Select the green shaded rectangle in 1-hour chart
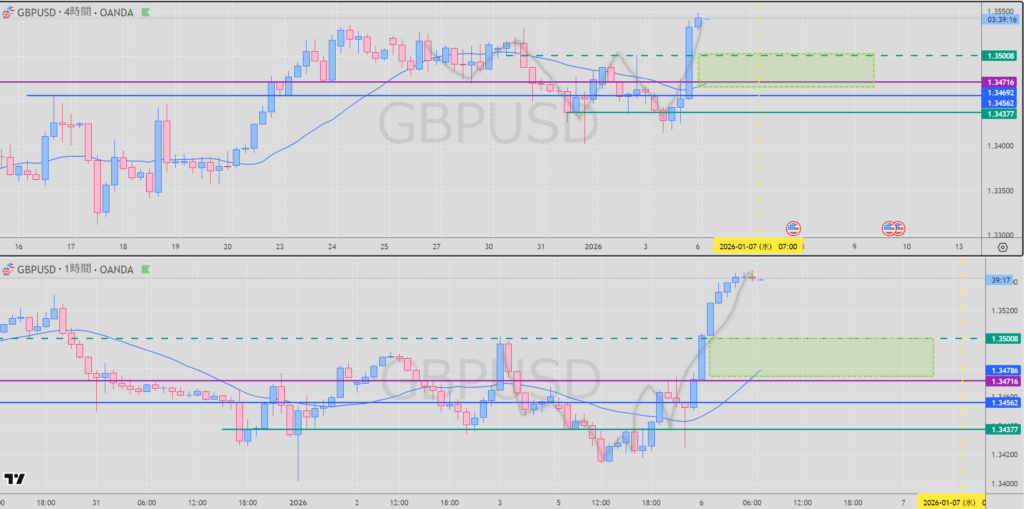This screenshot has height=509, width=1024. click(820, 357)
